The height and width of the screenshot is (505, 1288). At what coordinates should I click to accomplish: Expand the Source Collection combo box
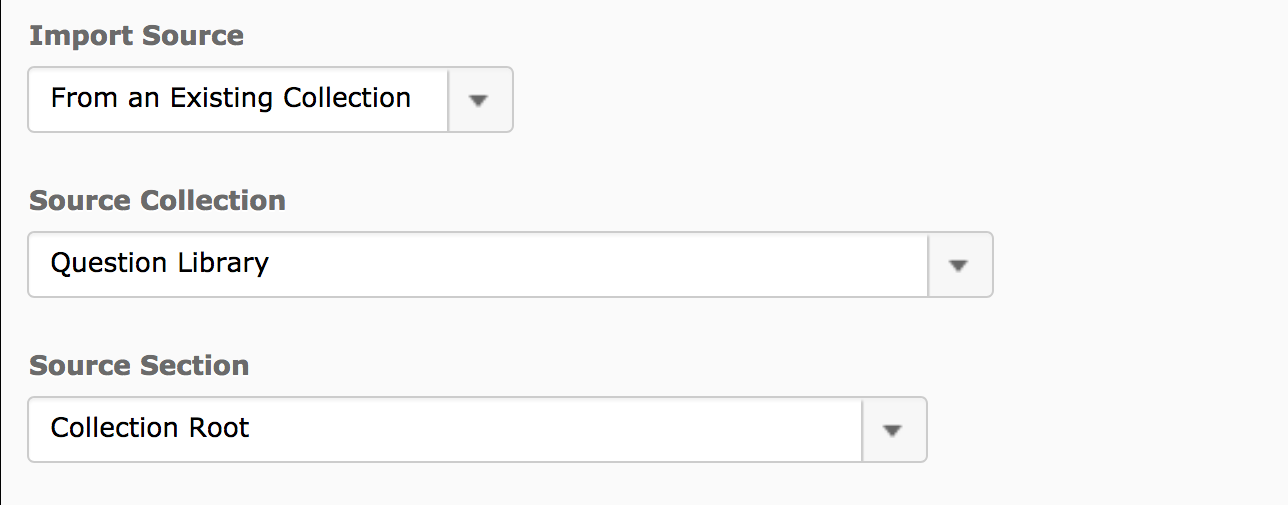click(x=510, y=265)
